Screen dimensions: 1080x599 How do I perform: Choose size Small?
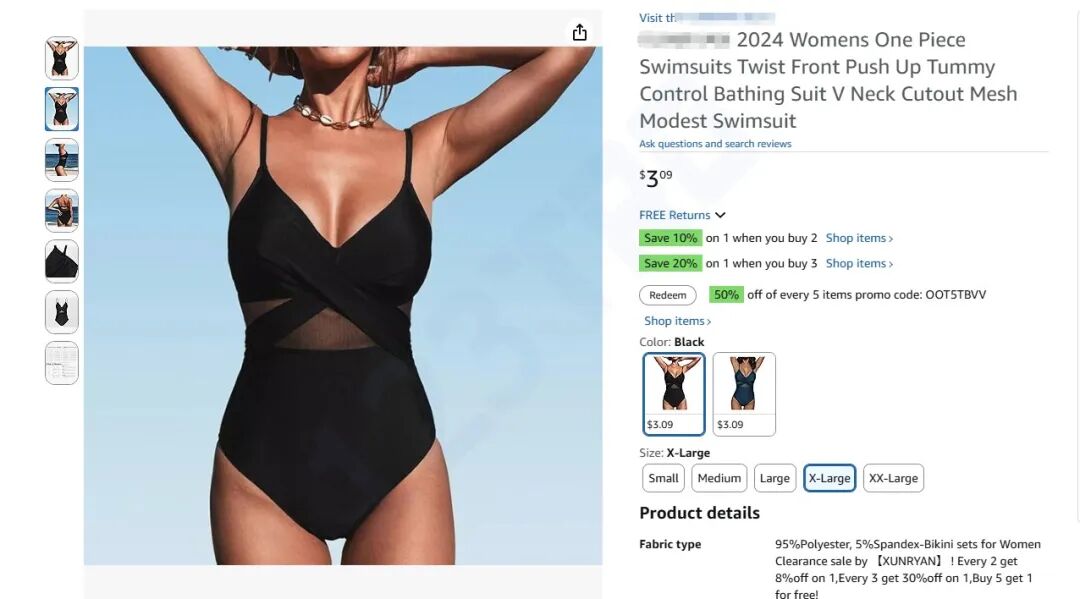(x=663, y=478)
